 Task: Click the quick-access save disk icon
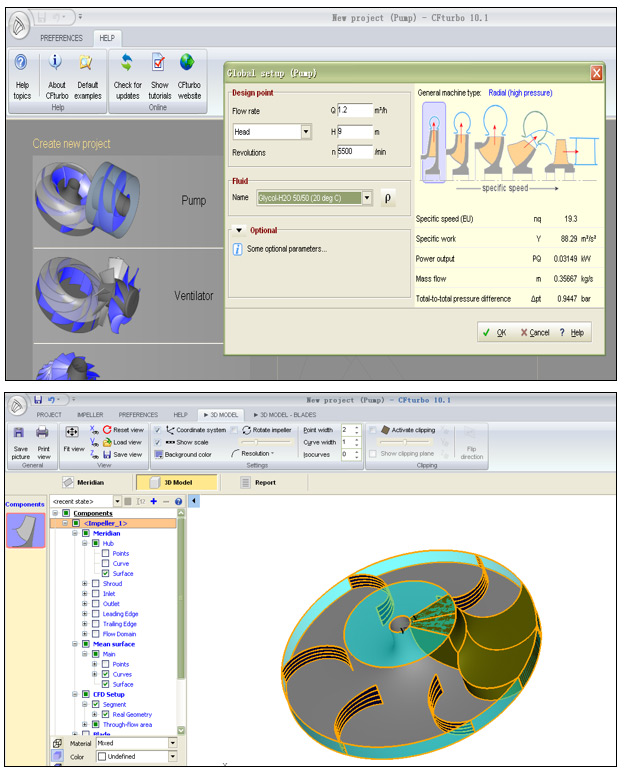click(38, 400)
